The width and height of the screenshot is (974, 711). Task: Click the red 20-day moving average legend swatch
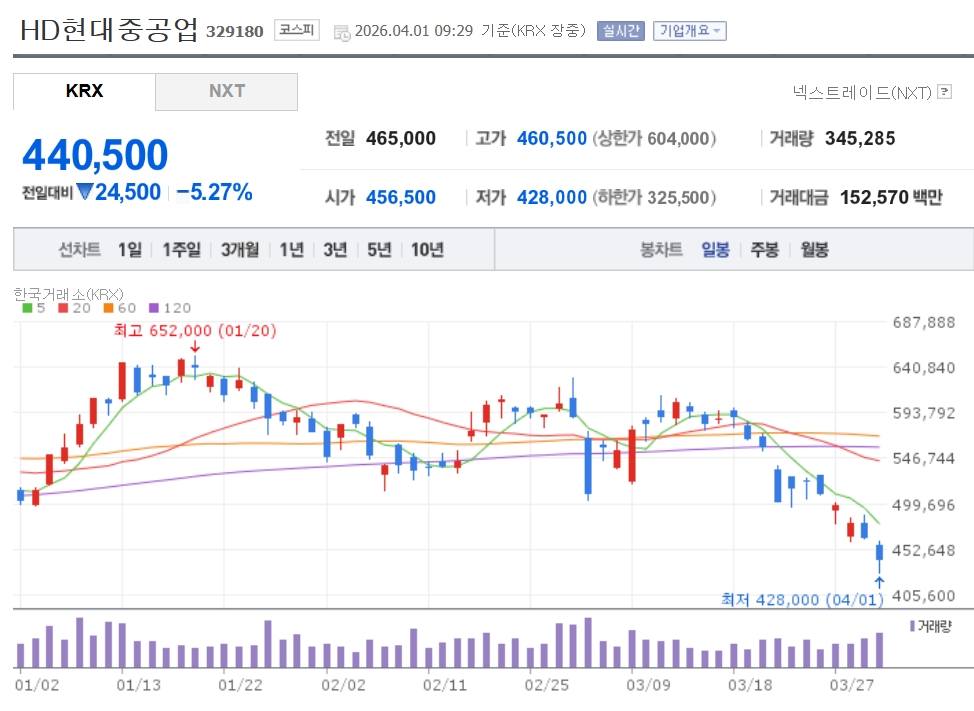(x=63, y=308)
